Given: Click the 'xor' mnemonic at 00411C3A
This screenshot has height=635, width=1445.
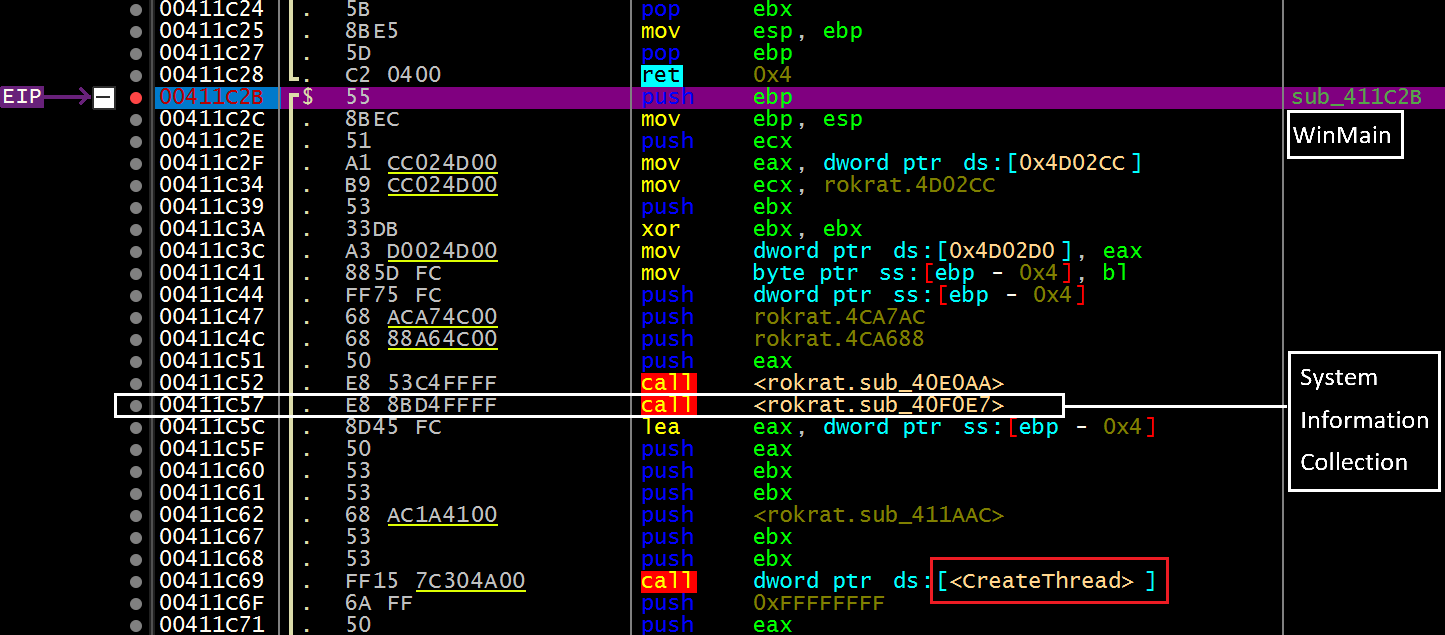Looking at the screenshot, I should (660, 229).
